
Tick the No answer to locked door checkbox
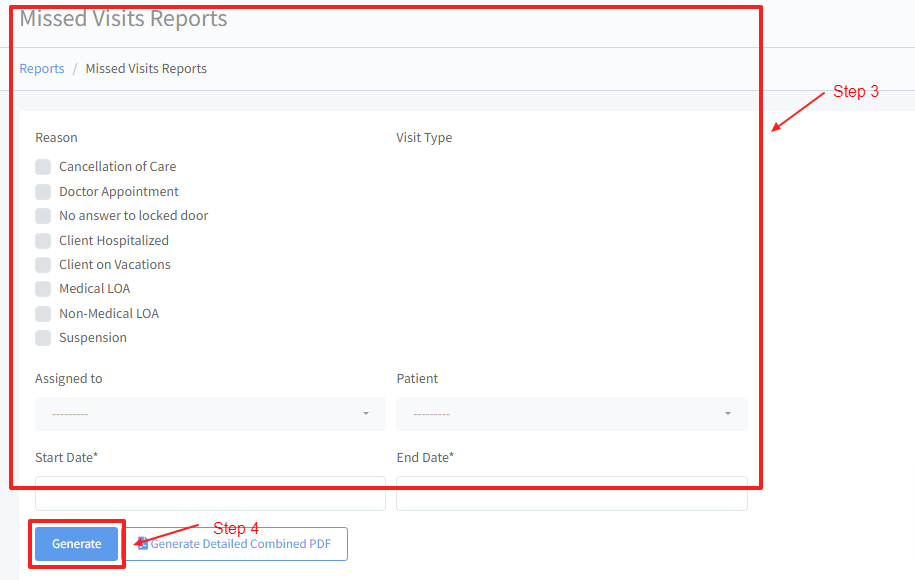43,216
